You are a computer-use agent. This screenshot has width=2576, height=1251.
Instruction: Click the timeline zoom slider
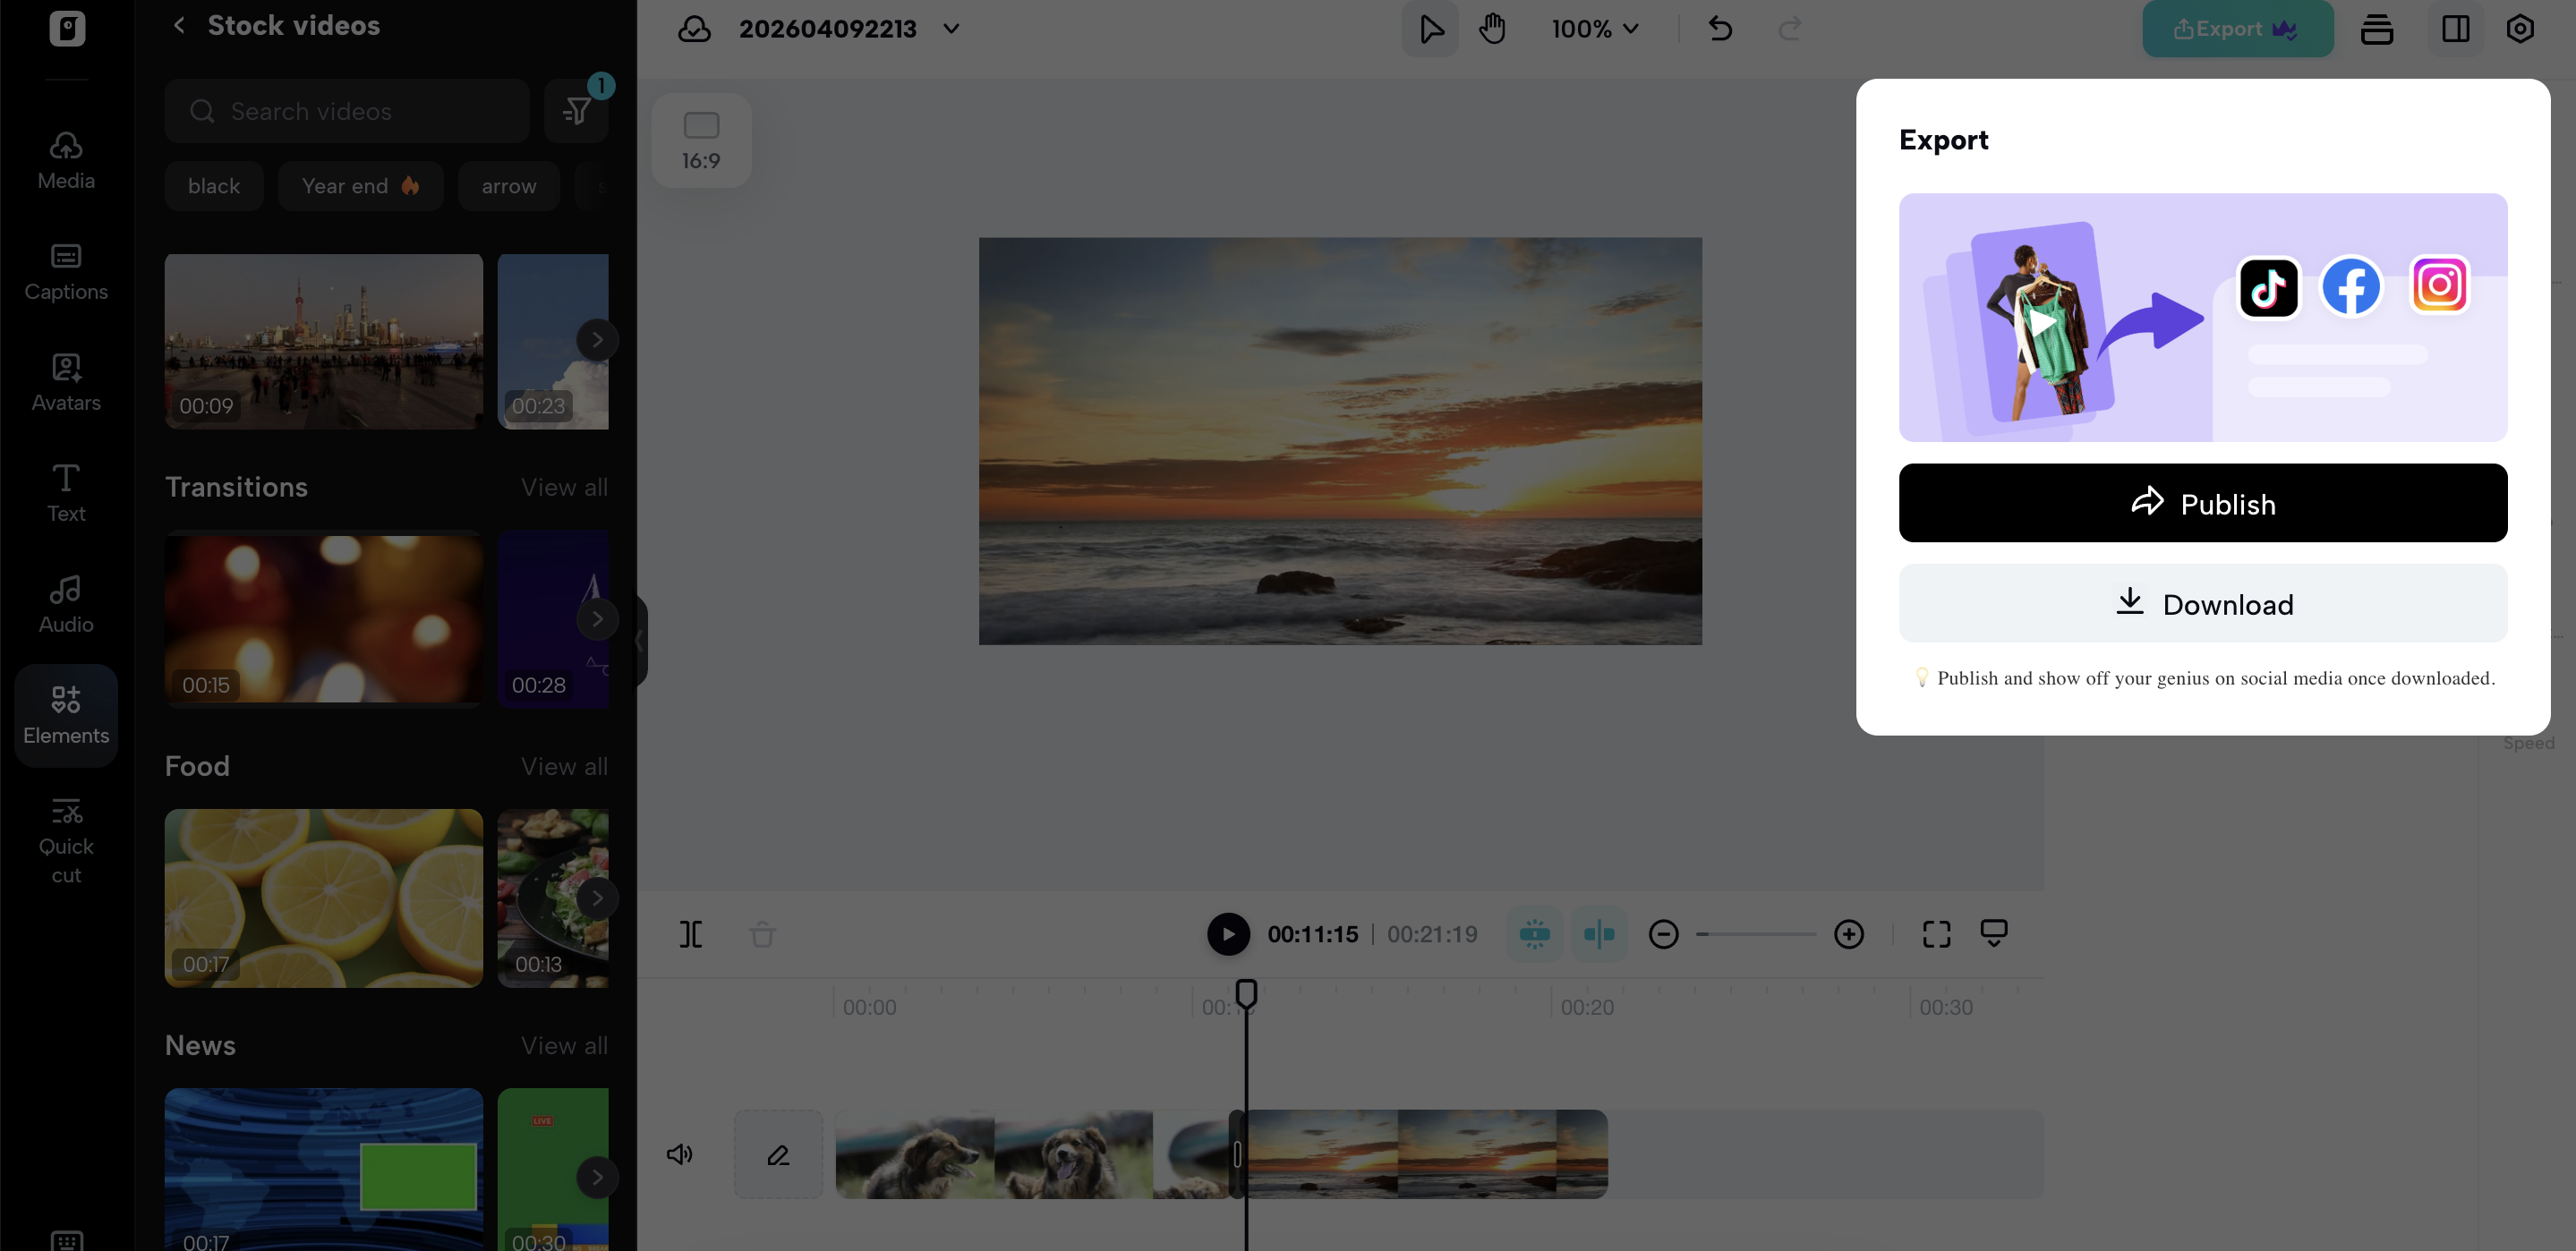1757,934
